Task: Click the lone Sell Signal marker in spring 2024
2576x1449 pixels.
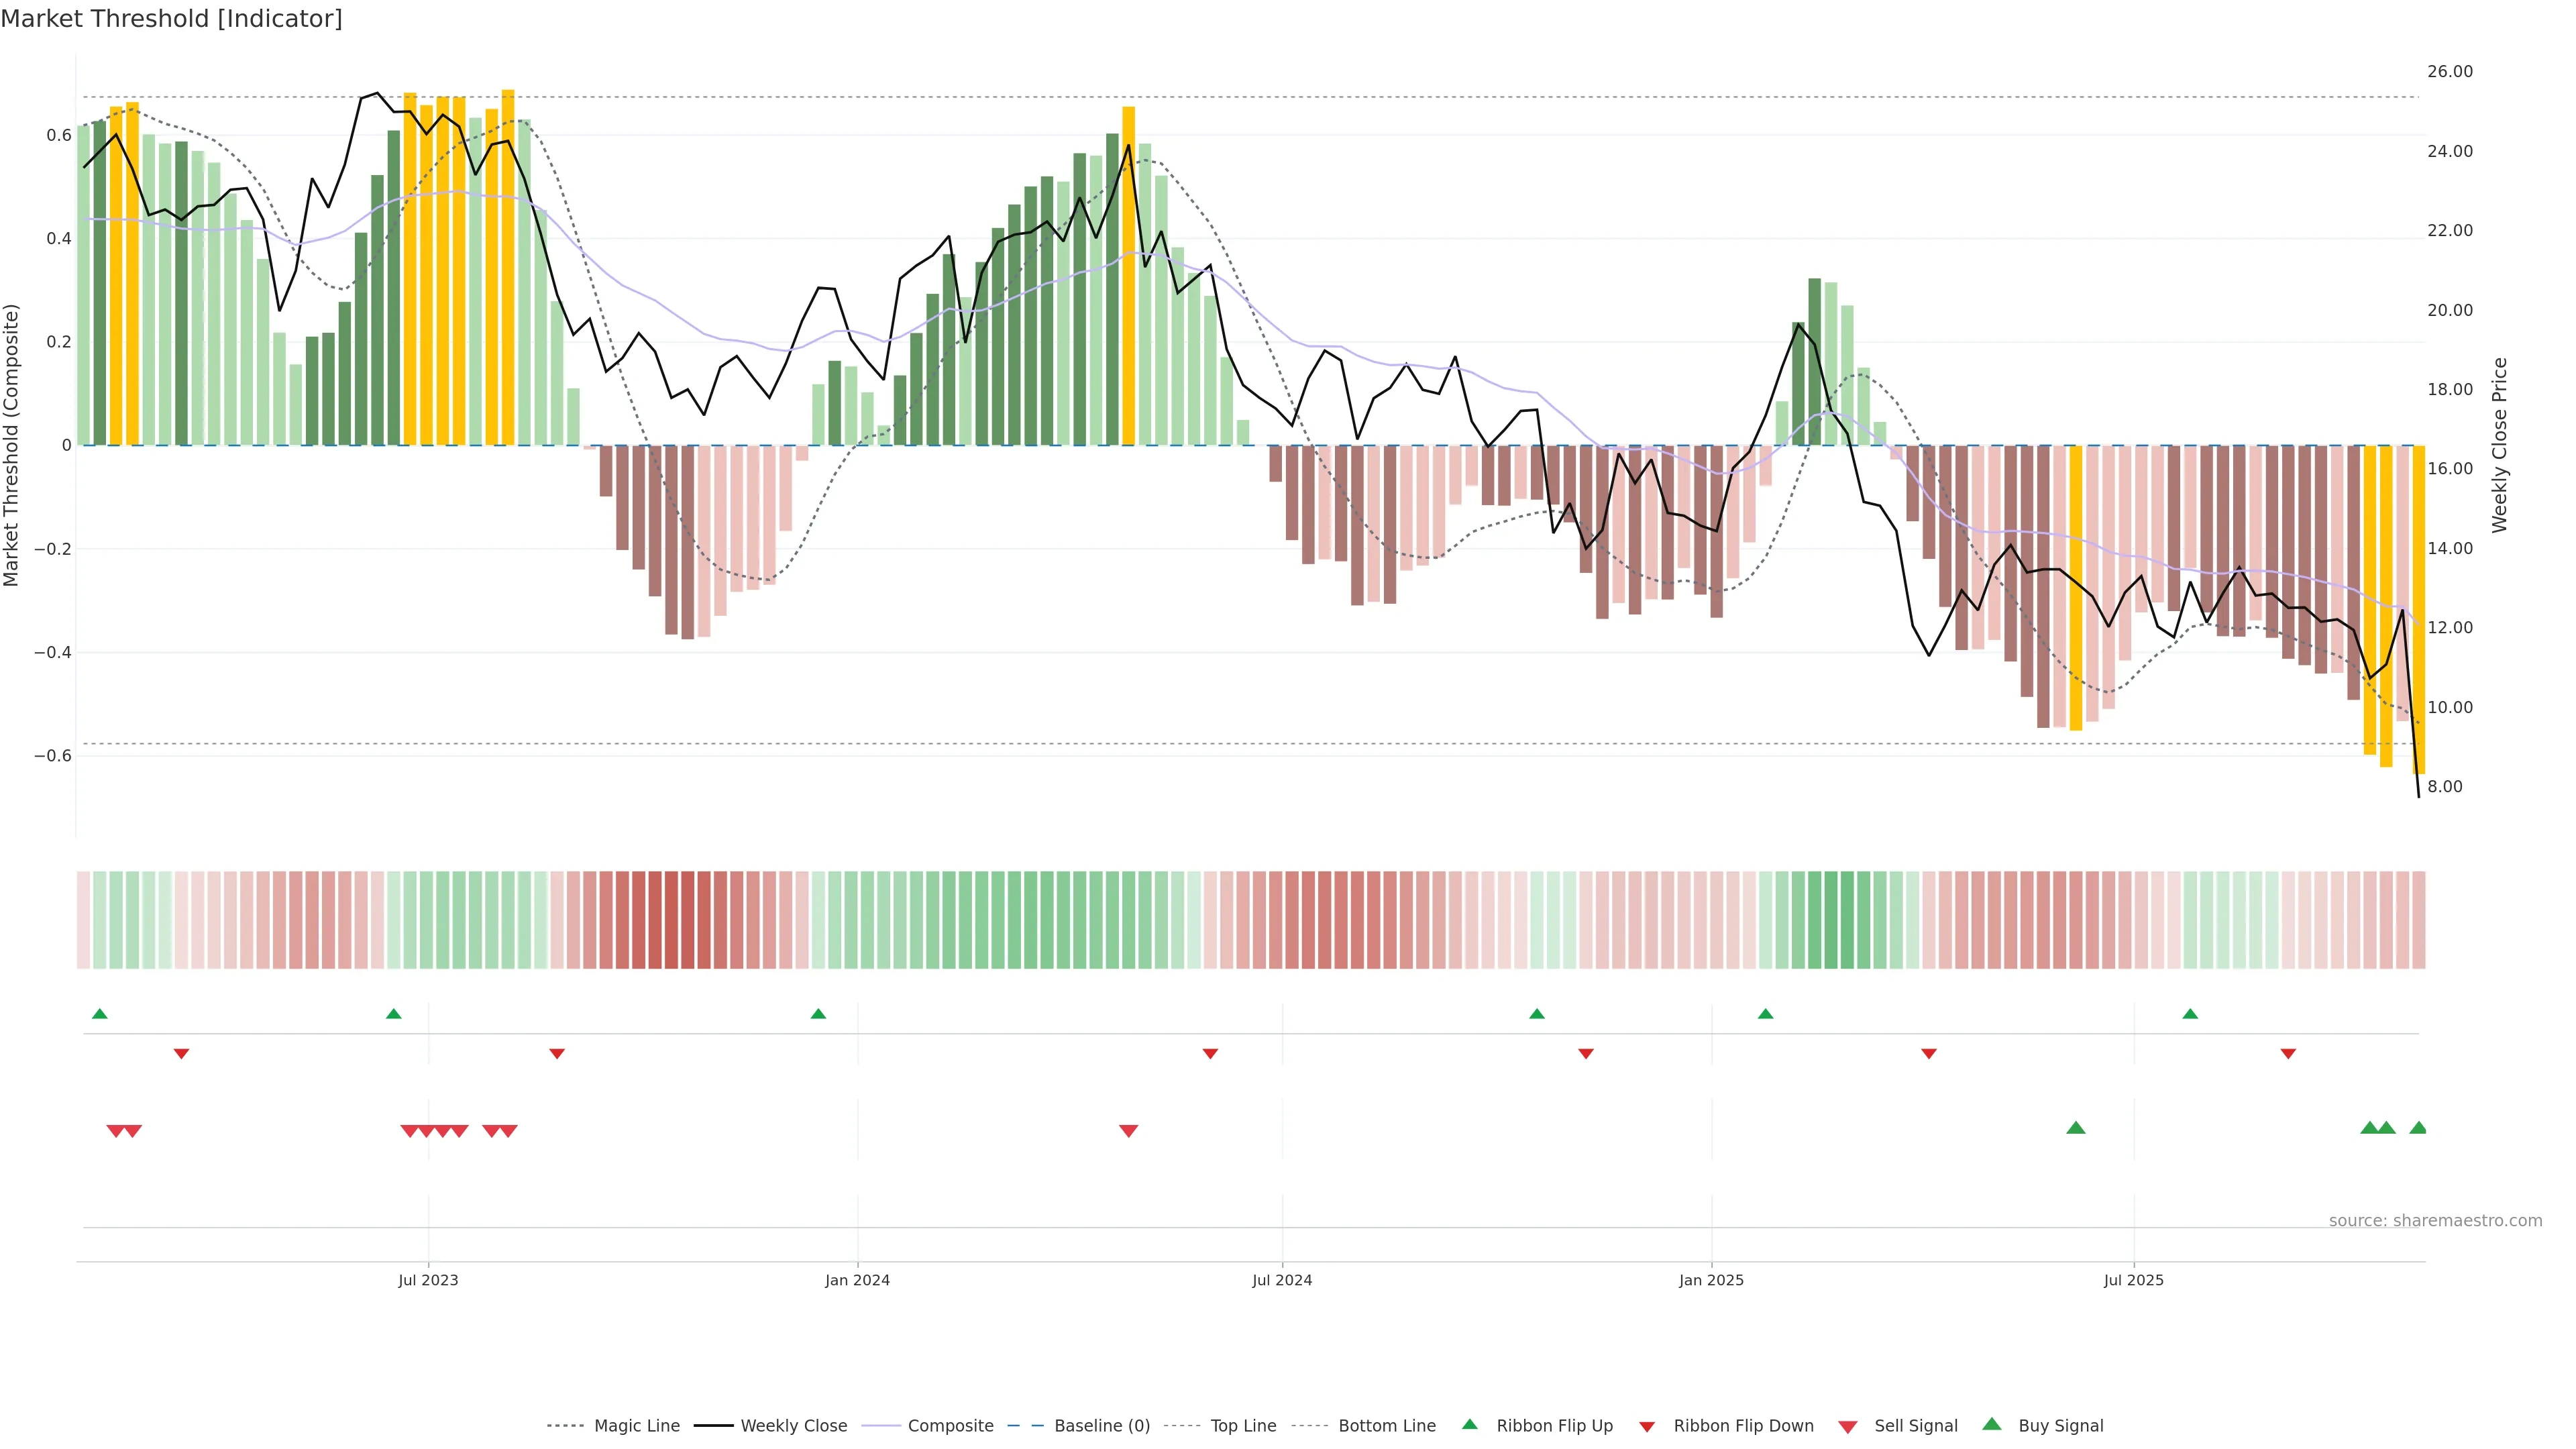Action: pyautogui.click(x=1128, y=1131)
